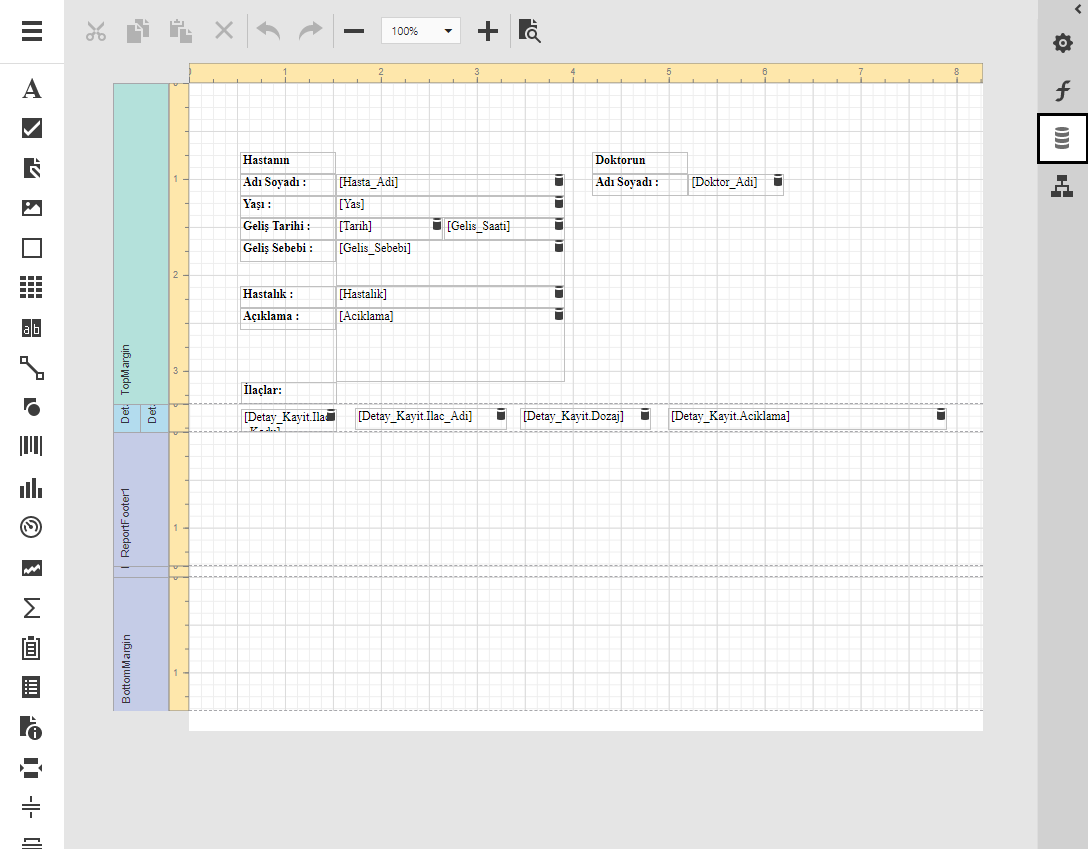Choose the Line tool in toolbox
This screenshot has height=849, width=1088.
[x=32, y=368]
